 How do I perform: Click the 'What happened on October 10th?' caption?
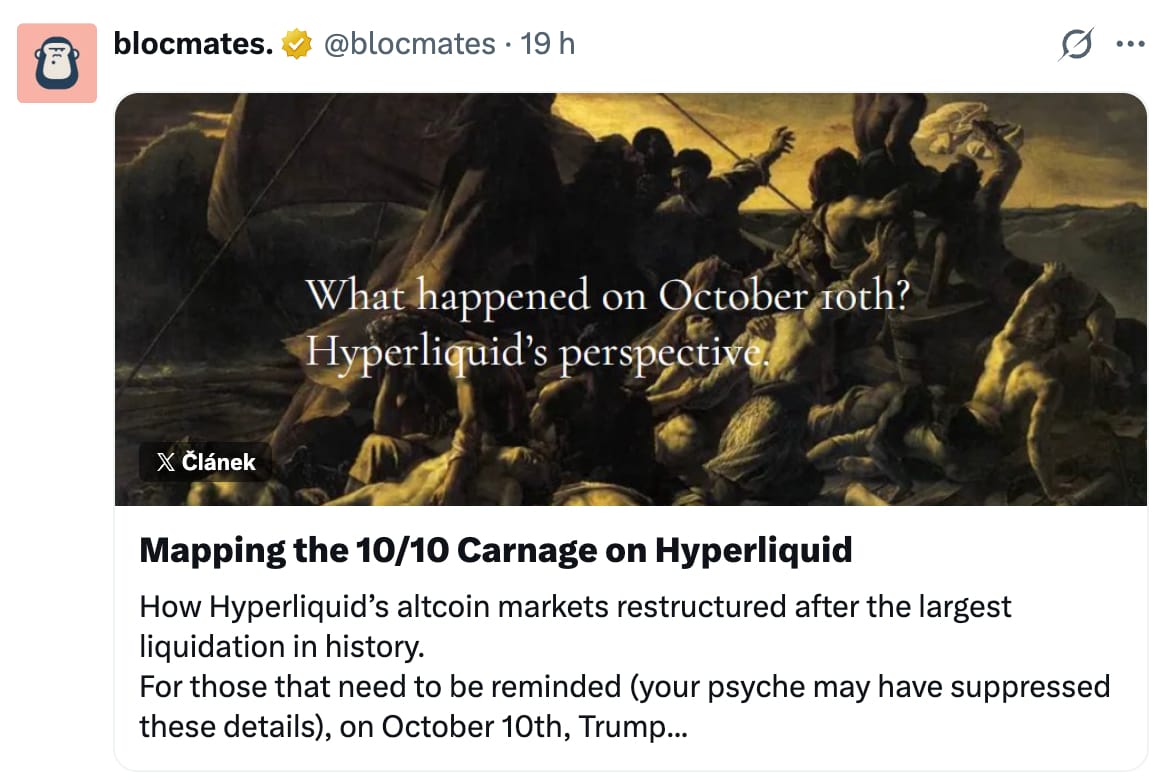[608, 294]
